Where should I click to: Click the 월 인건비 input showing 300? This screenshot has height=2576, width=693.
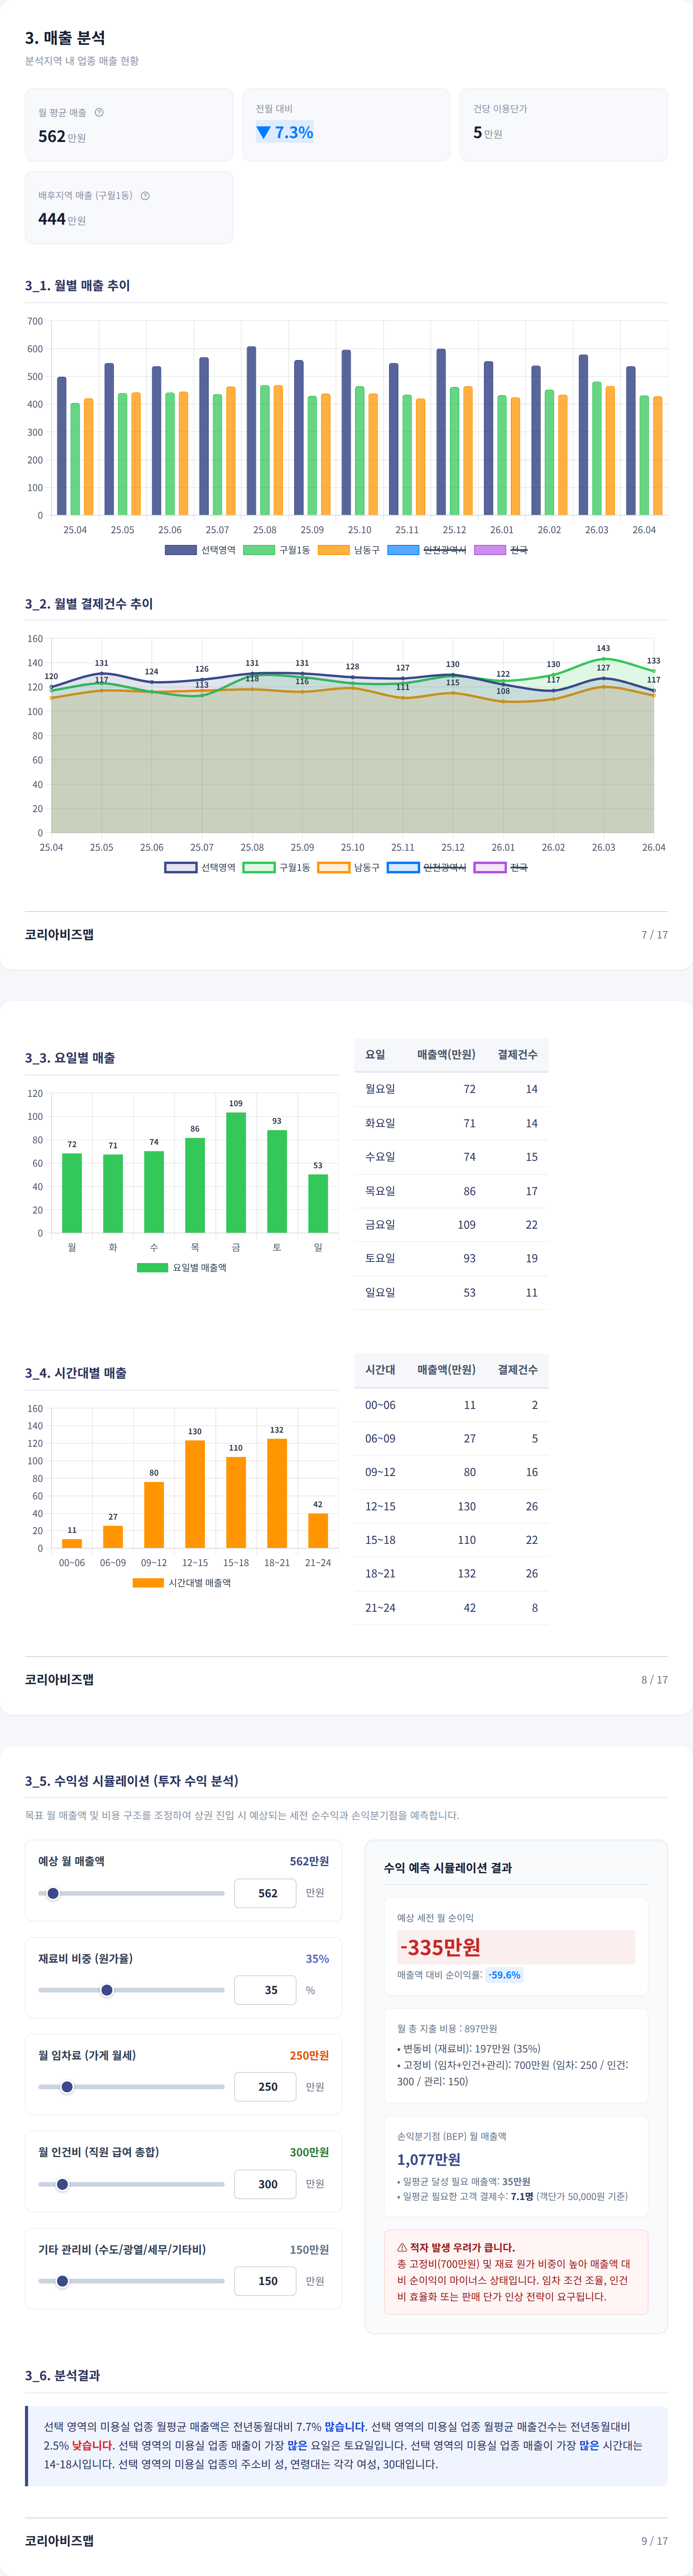tap(265, 2184)
